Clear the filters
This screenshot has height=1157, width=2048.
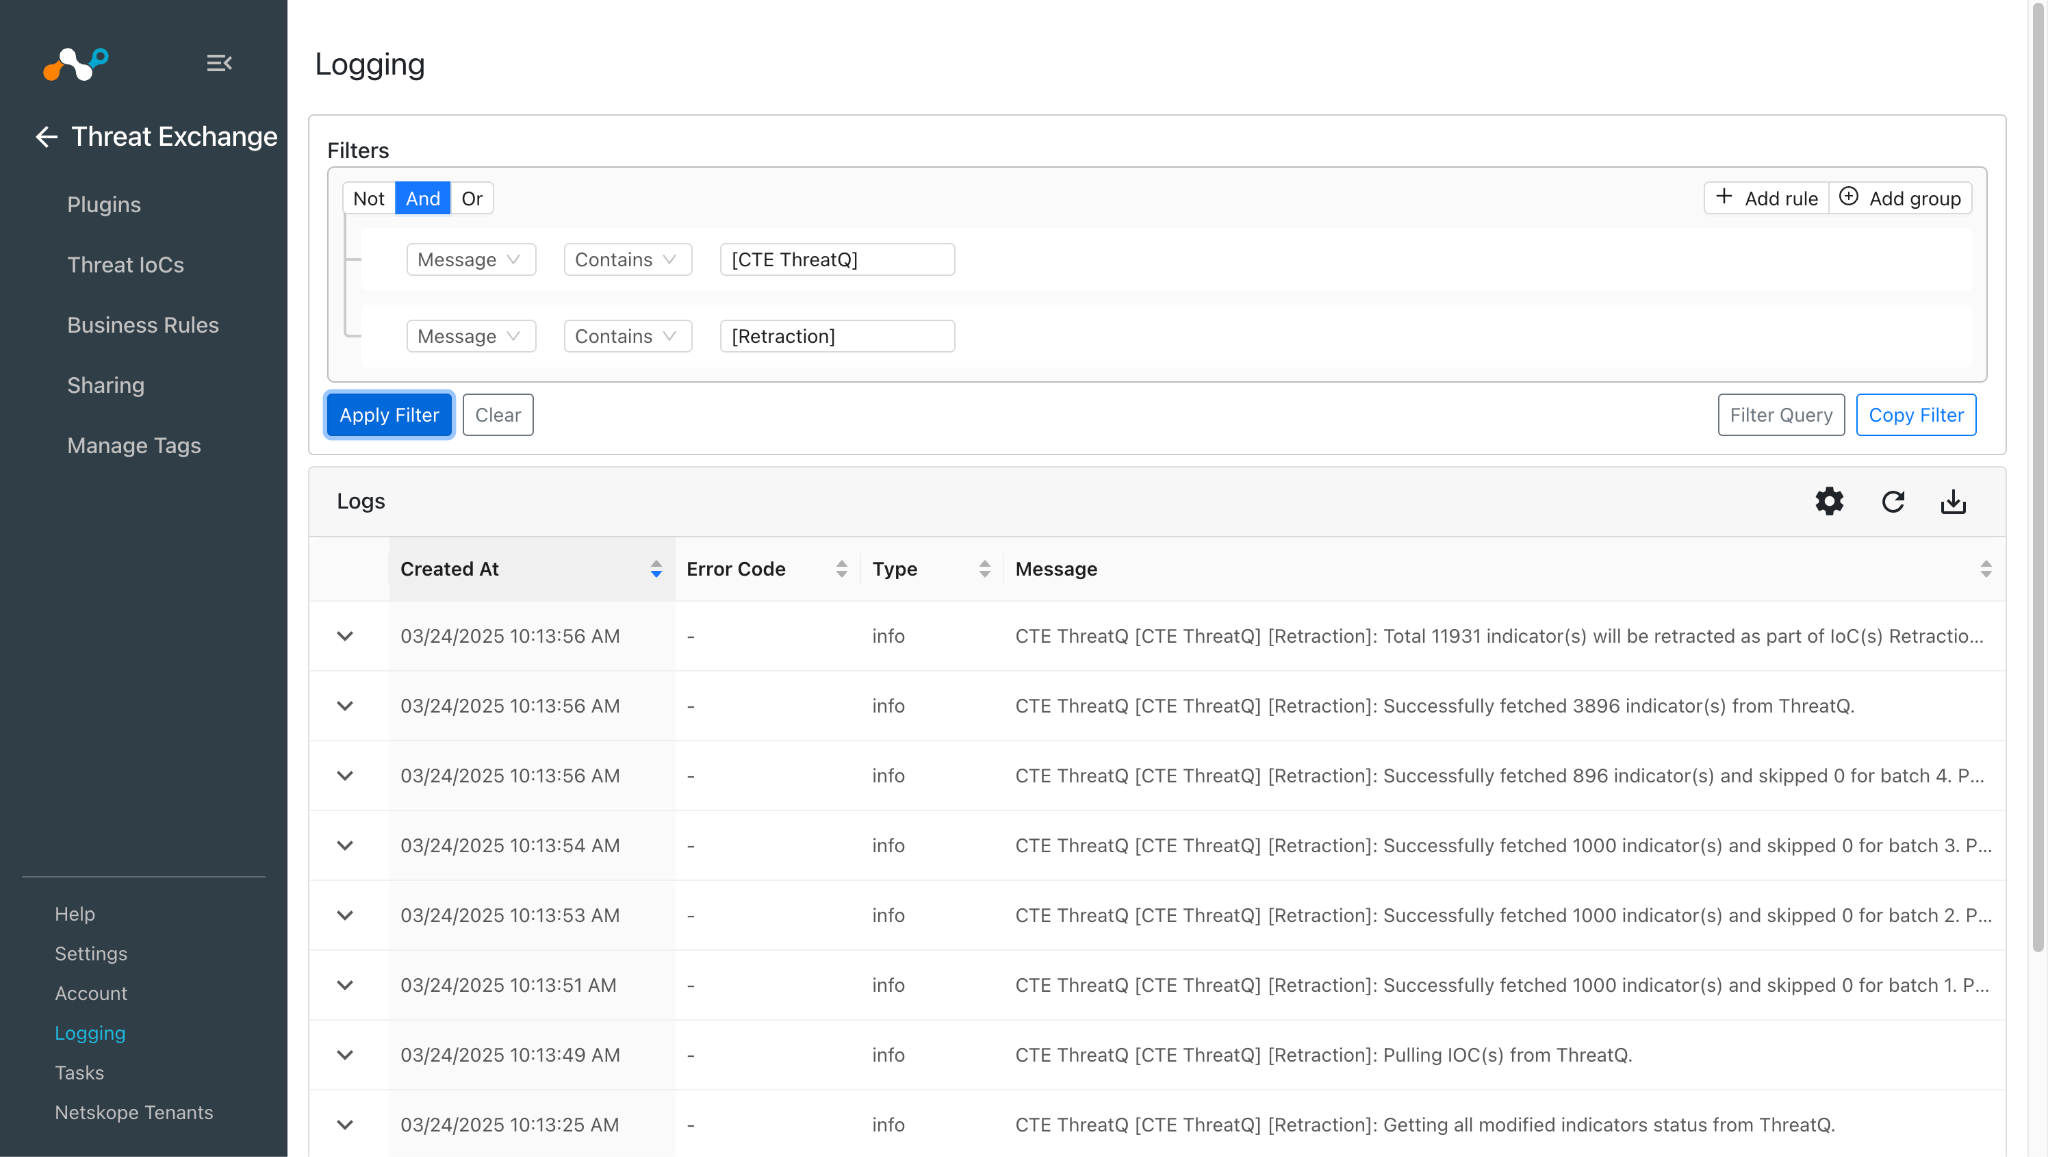498,415
